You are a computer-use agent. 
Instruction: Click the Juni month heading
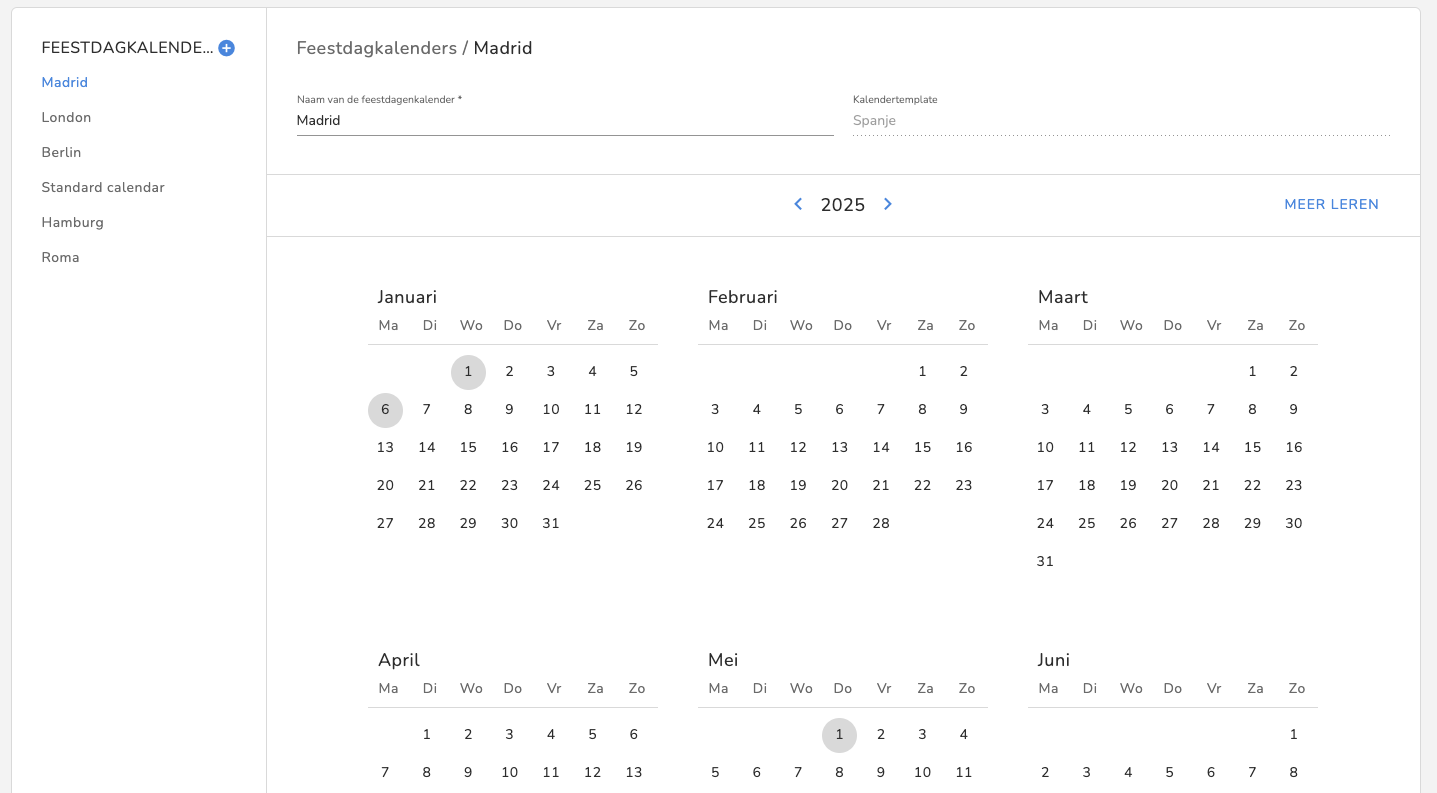click(1054, 660)
